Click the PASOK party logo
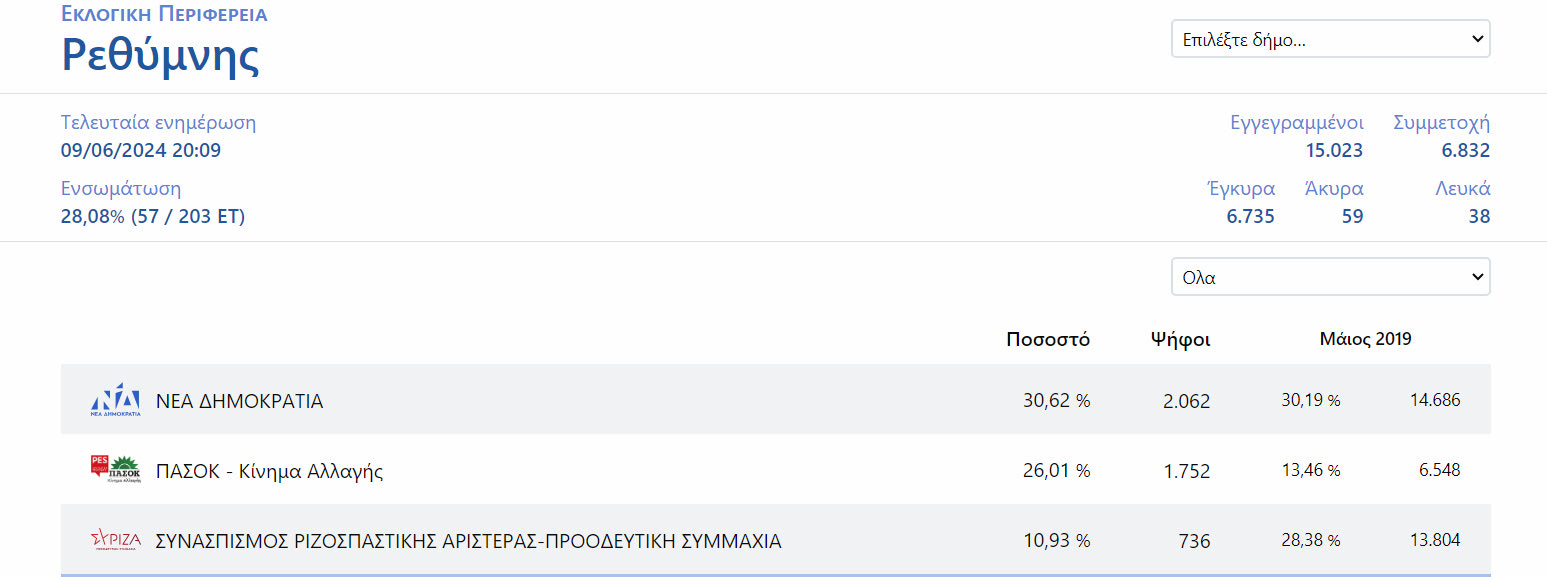This screenshot has width=1547, height=577. pyautogui.click(x=114, y=470)
